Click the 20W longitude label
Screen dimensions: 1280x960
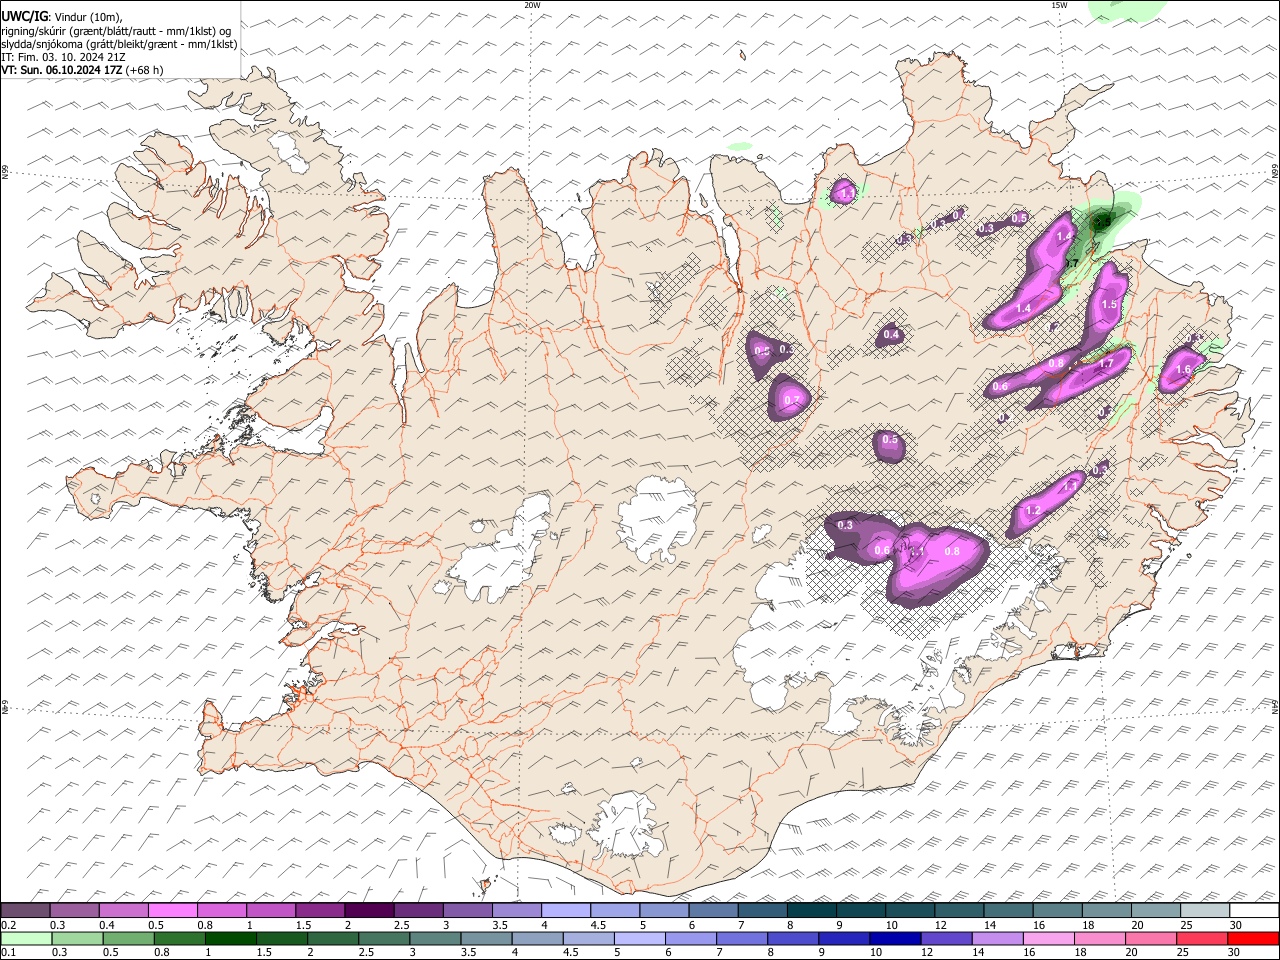(x=532, y=5)
